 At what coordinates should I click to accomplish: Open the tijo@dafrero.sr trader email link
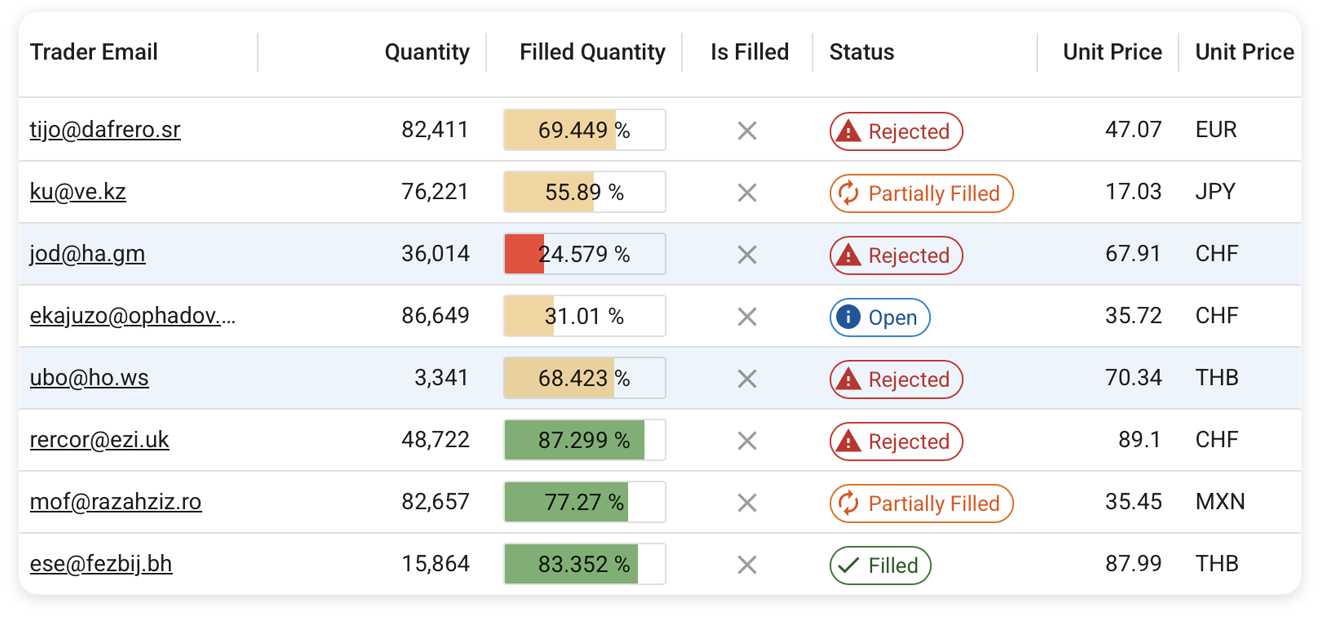(x=106, y=129)
